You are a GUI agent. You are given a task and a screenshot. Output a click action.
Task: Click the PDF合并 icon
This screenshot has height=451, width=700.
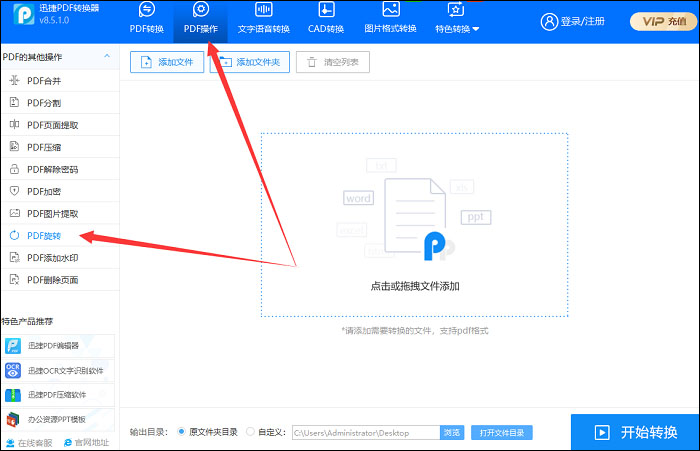(x=14, y=80)
